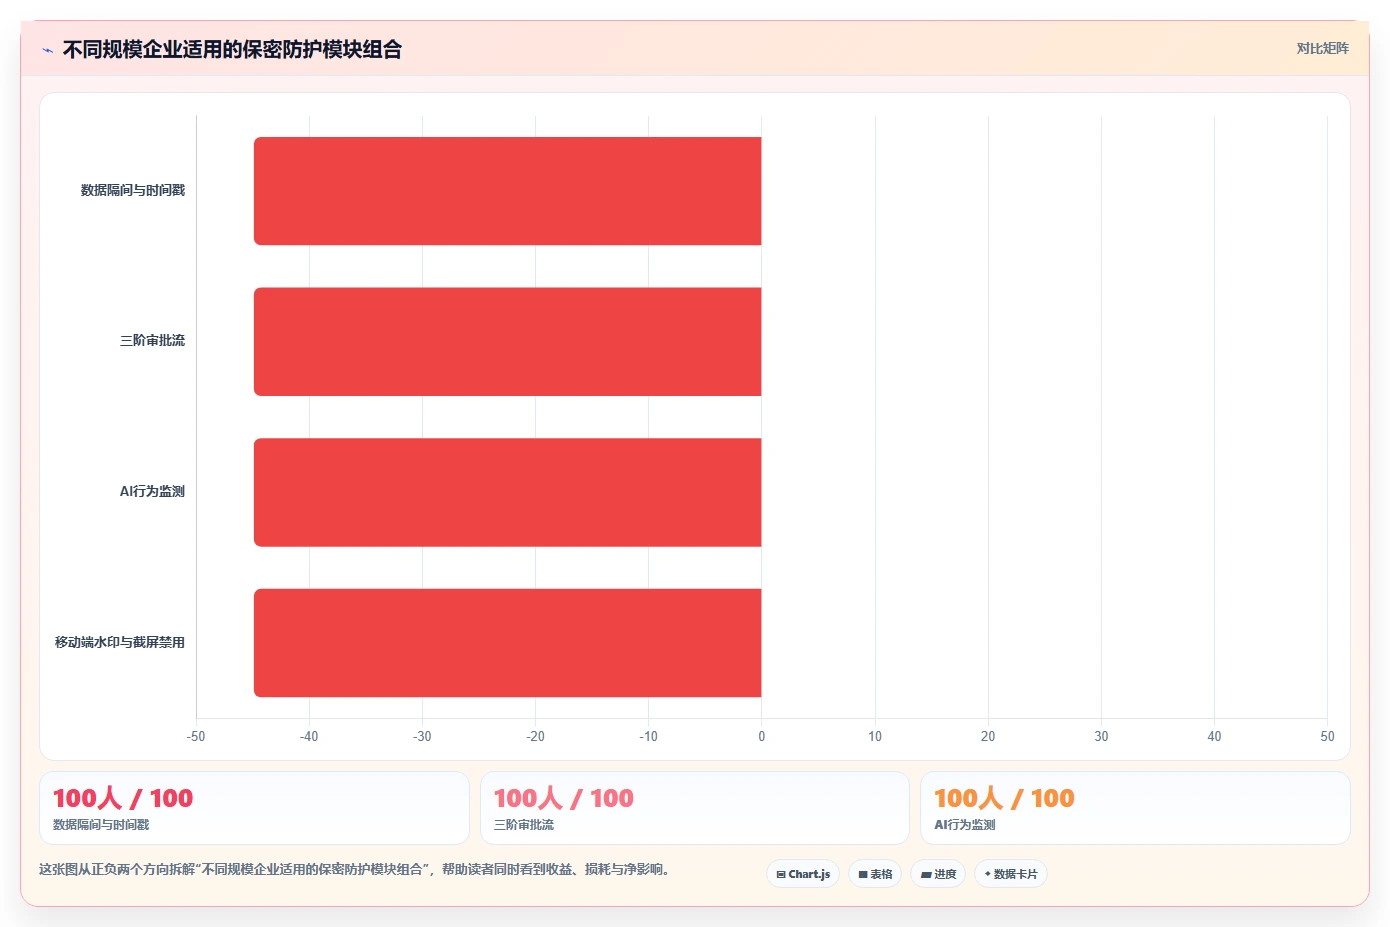Click the 进度 tag chip
This screenshot has height=927, width=1390.
coord(938,874)
